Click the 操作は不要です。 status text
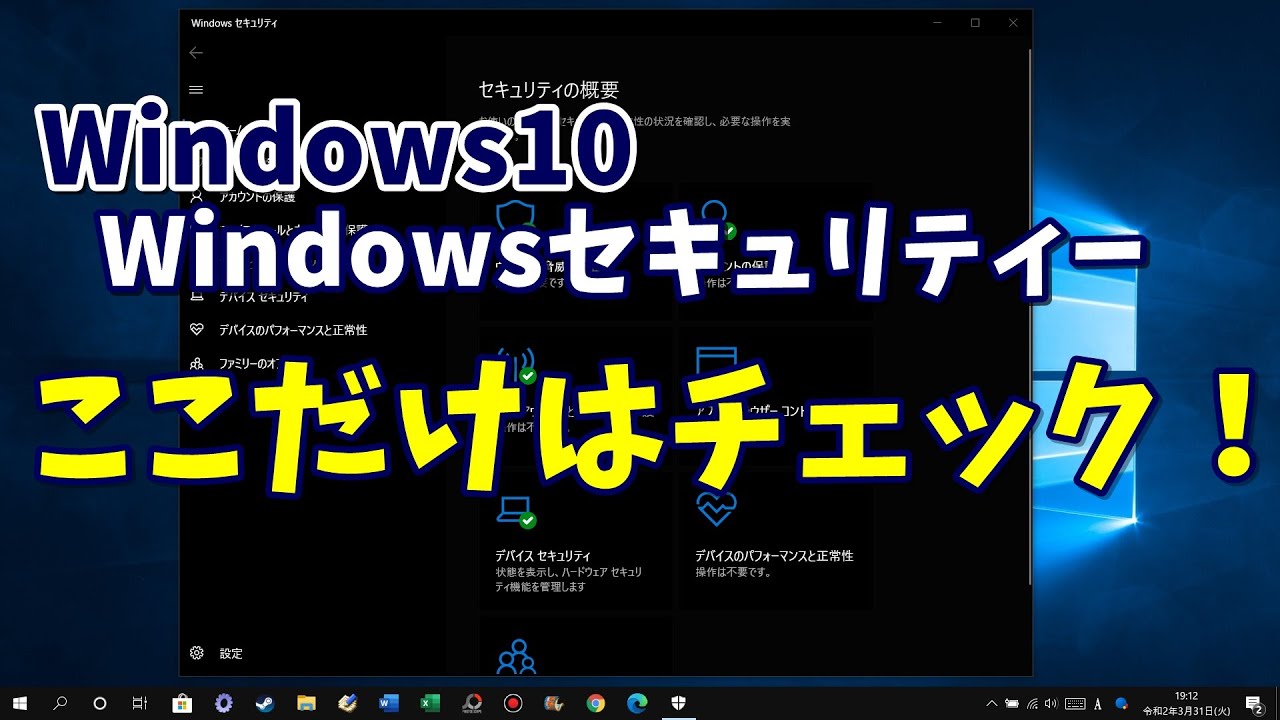Viewport: 1280px width, 720px height. pos(733,573)
